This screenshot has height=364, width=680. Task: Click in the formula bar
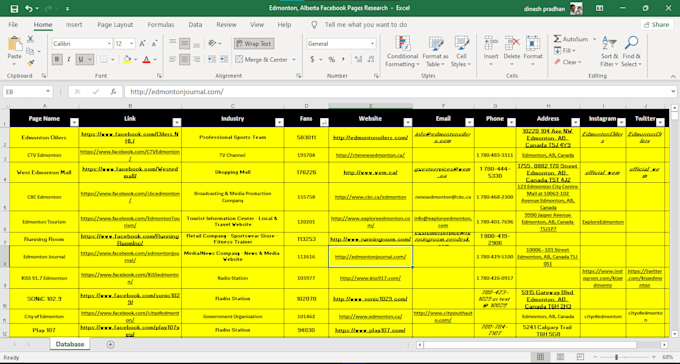pyautogui.click(x=397, y=92)
